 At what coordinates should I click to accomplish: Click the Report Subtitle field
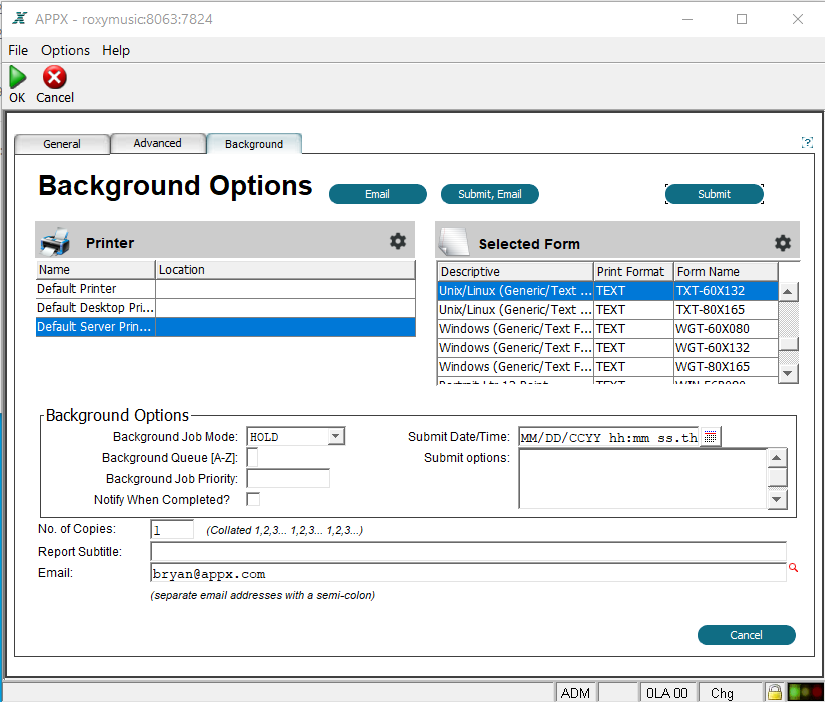(468, 551)
